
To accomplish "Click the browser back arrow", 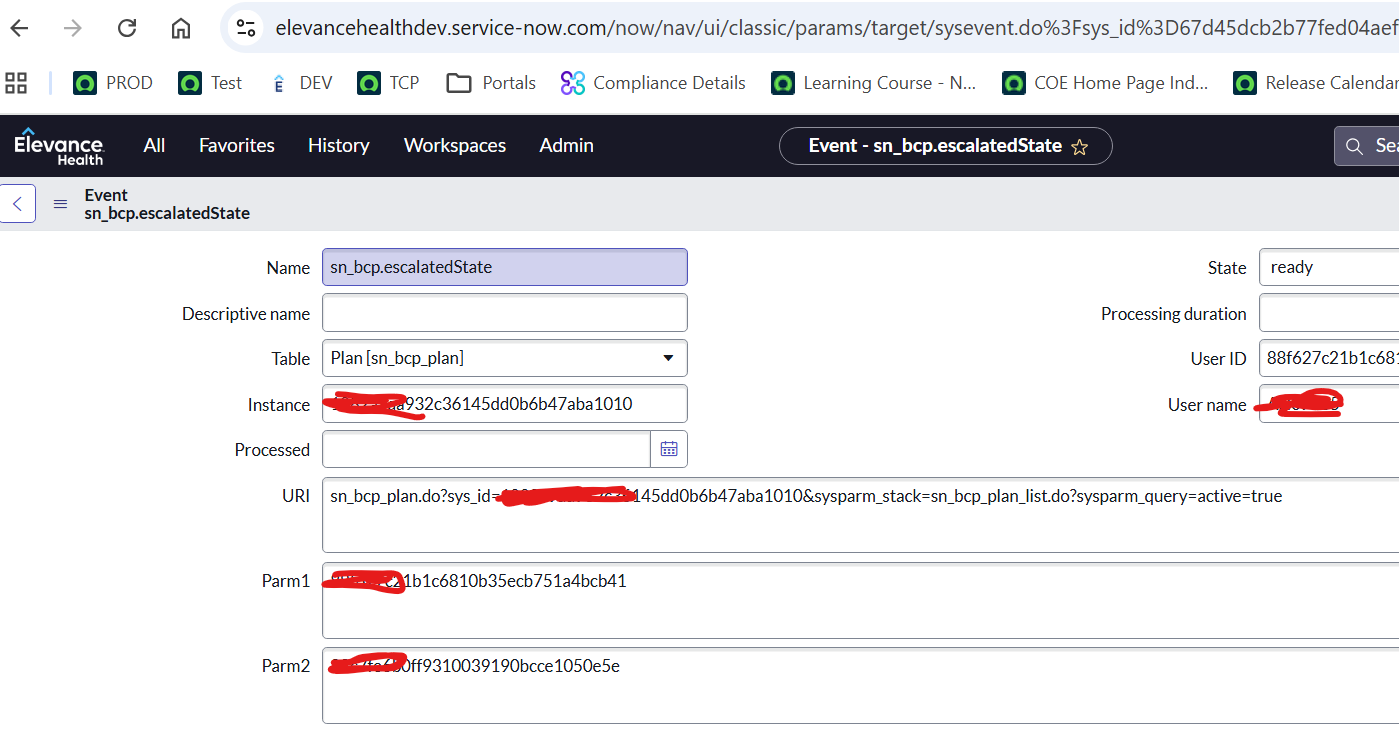I will click(19, 28).
